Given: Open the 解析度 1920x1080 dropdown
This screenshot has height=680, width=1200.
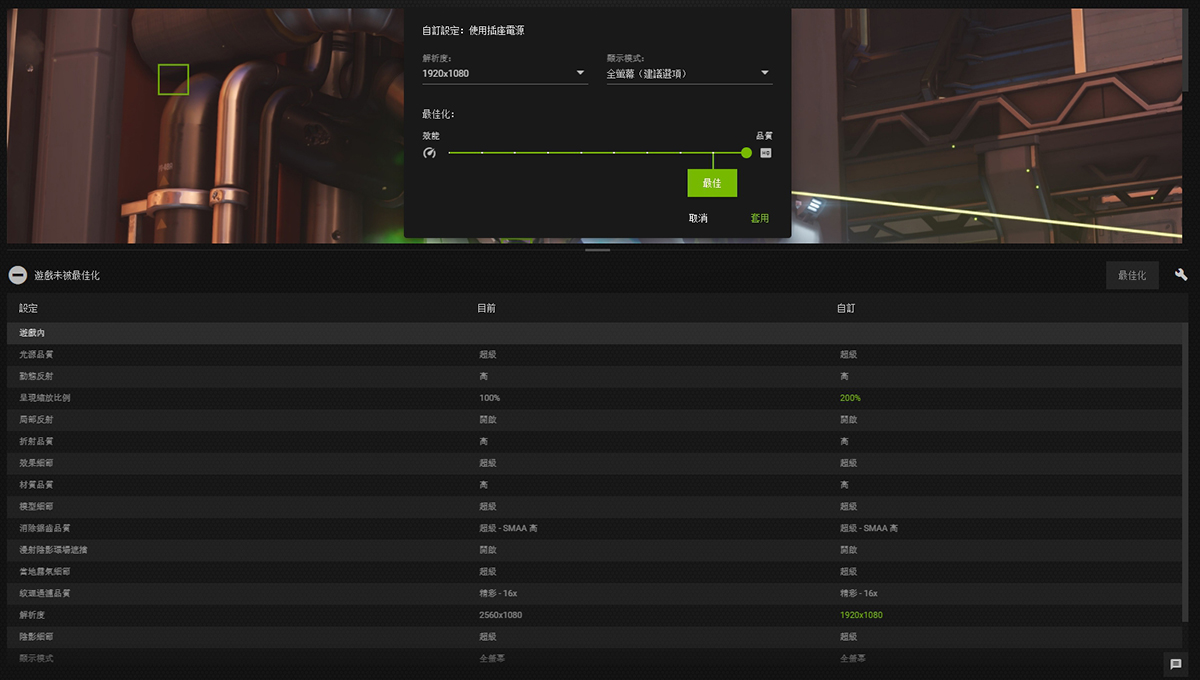Looking at the screenshot, I should pos(504,73).
